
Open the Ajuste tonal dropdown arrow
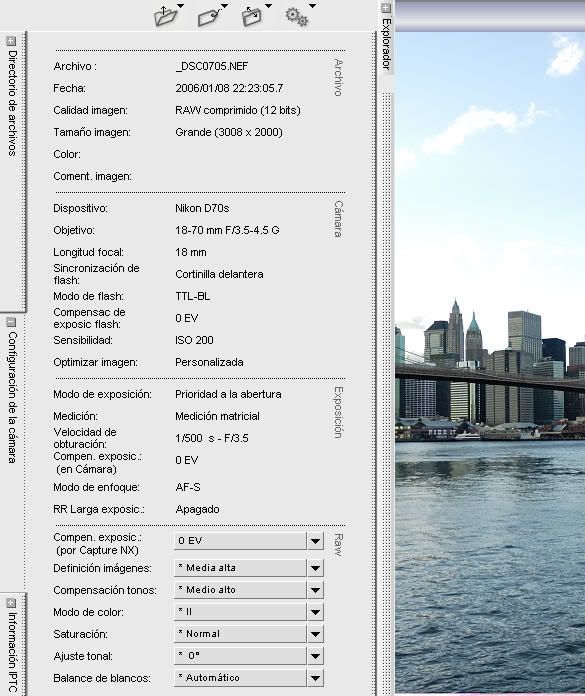pos(315,656)
